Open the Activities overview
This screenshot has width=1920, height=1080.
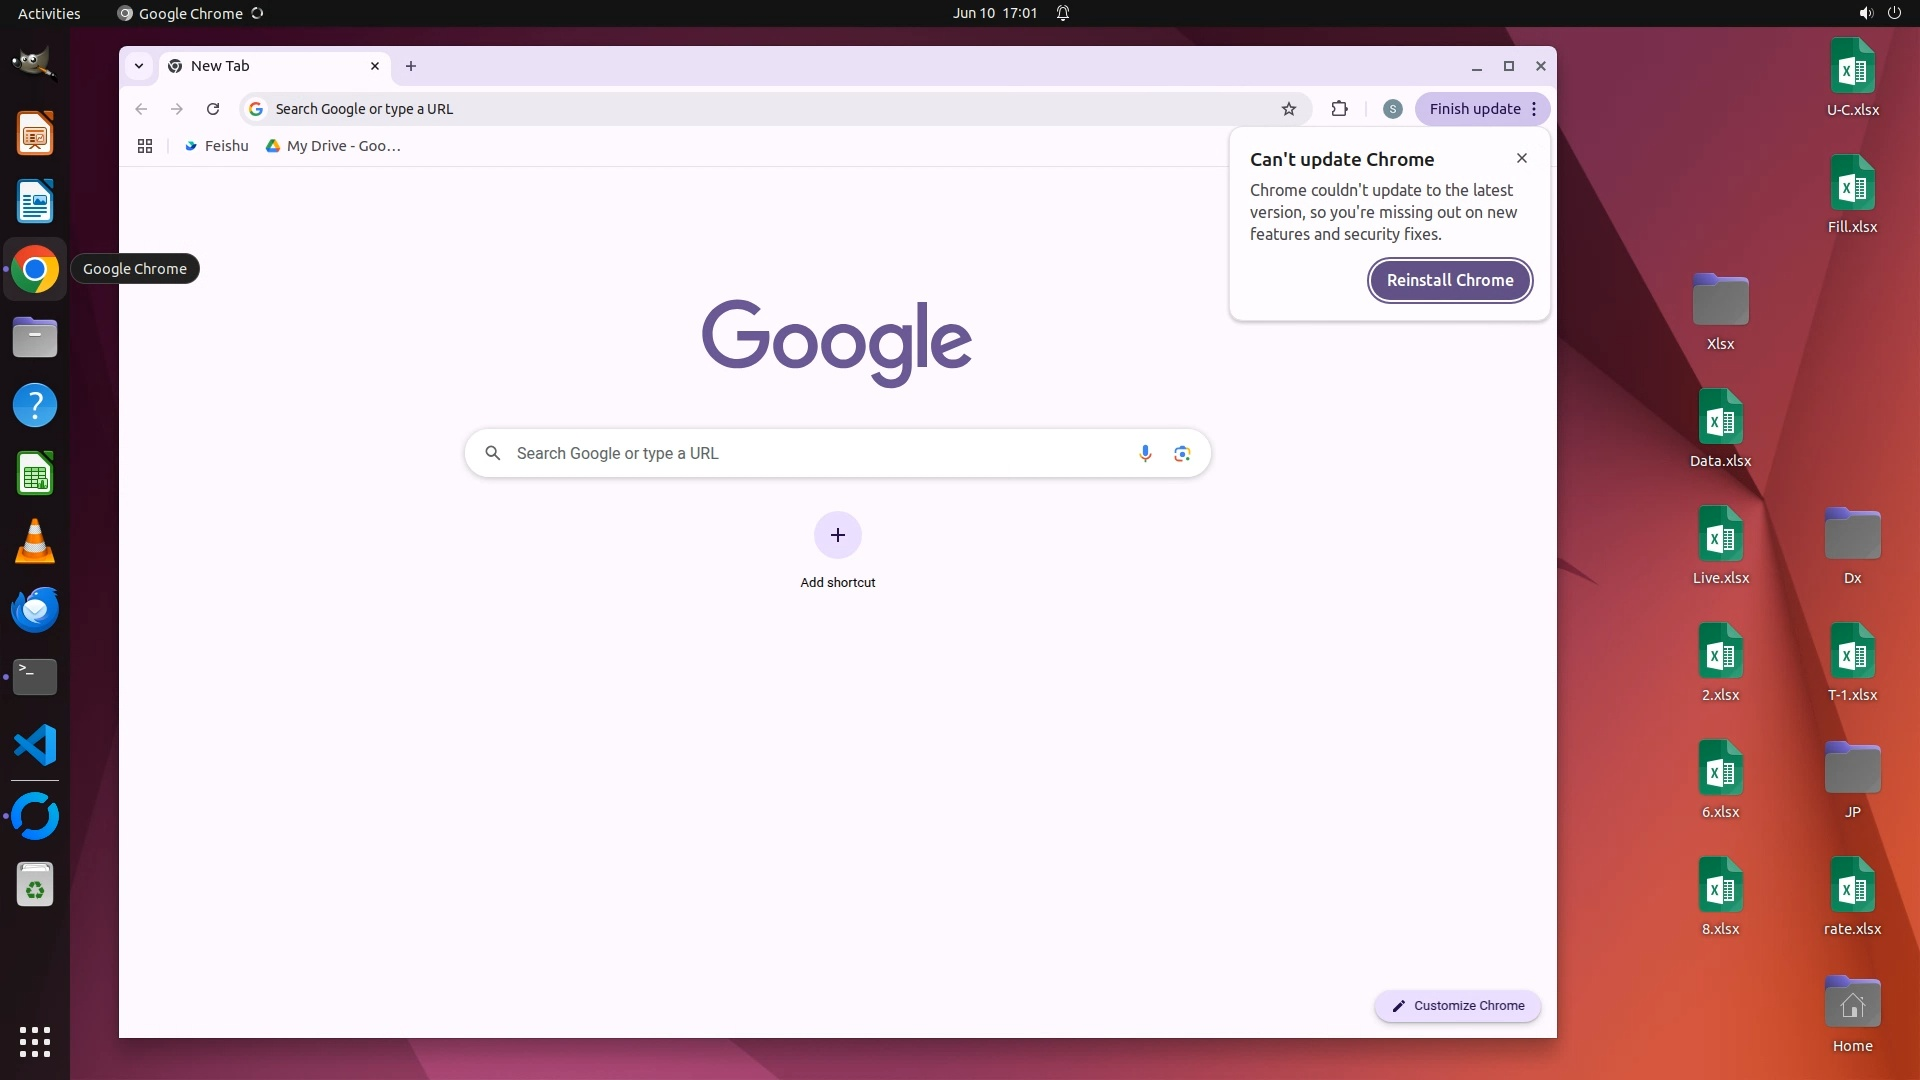coord(49,13)
